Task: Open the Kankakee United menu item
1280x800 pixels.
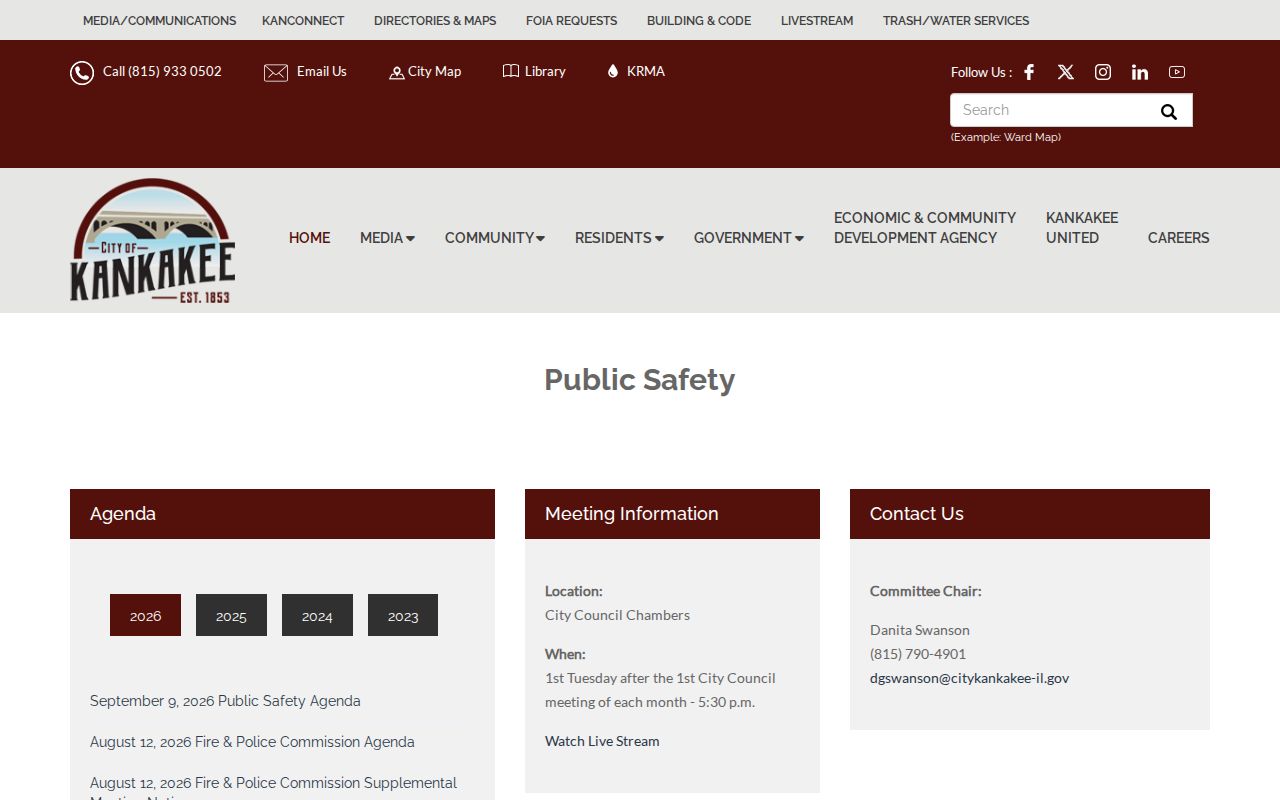Action: coord(1082,228)
